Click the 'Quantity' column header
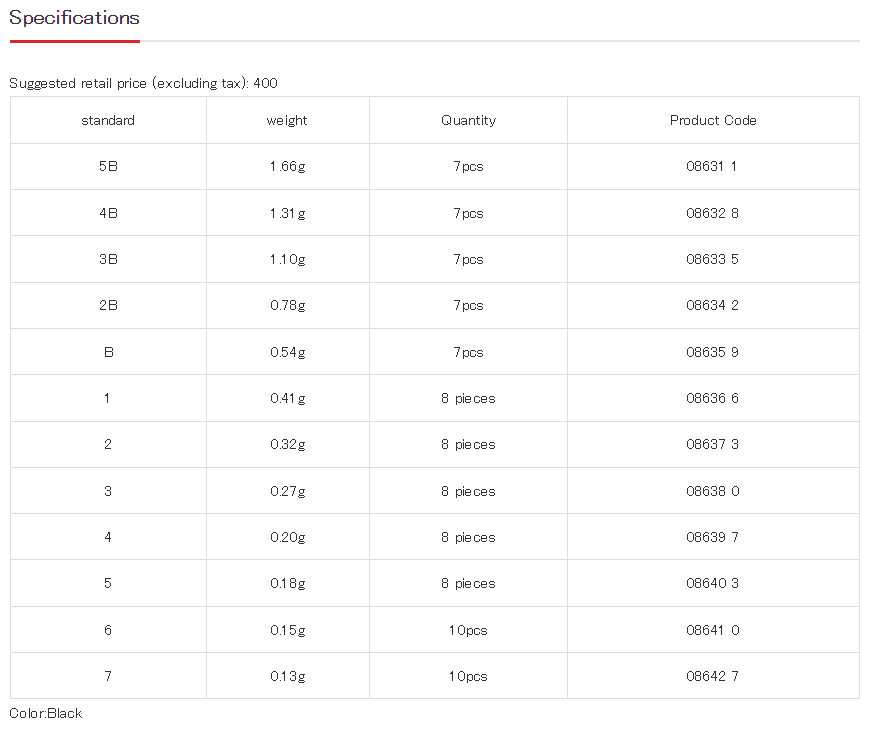The image size is (872, 730). tap(468, 120)
